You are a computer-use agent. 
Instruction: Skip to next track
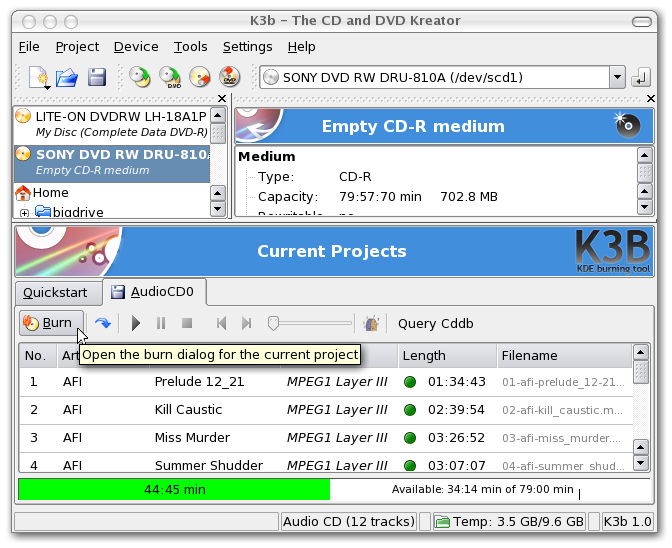pyautogui.click(x=246, y=323)
